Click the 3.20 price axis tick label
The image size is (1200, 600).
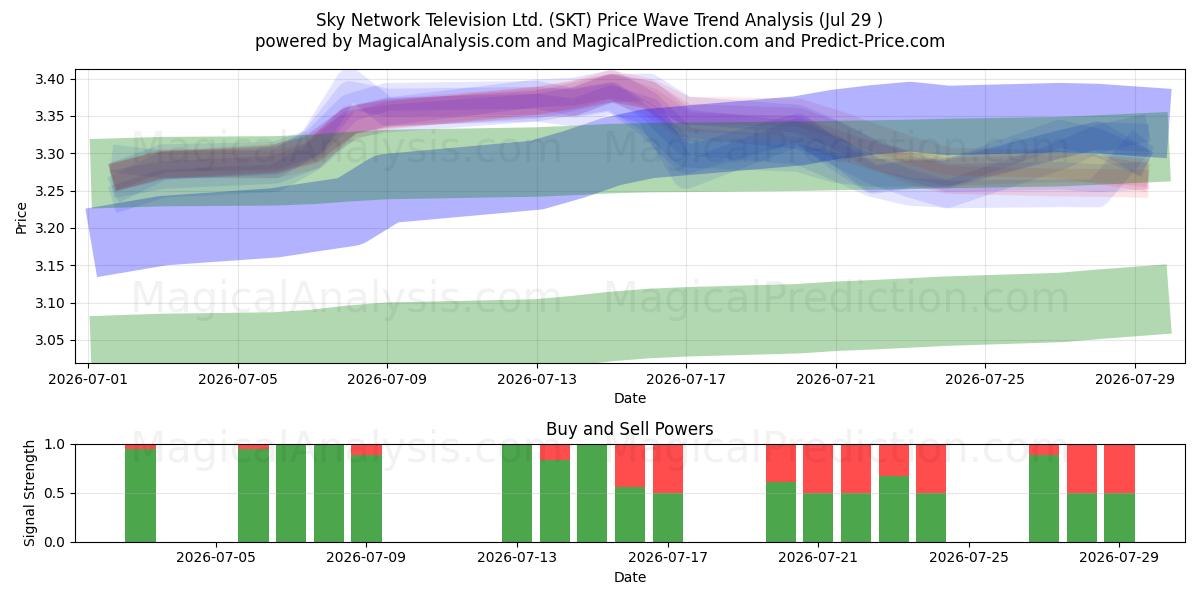click(x=50, y=229)
